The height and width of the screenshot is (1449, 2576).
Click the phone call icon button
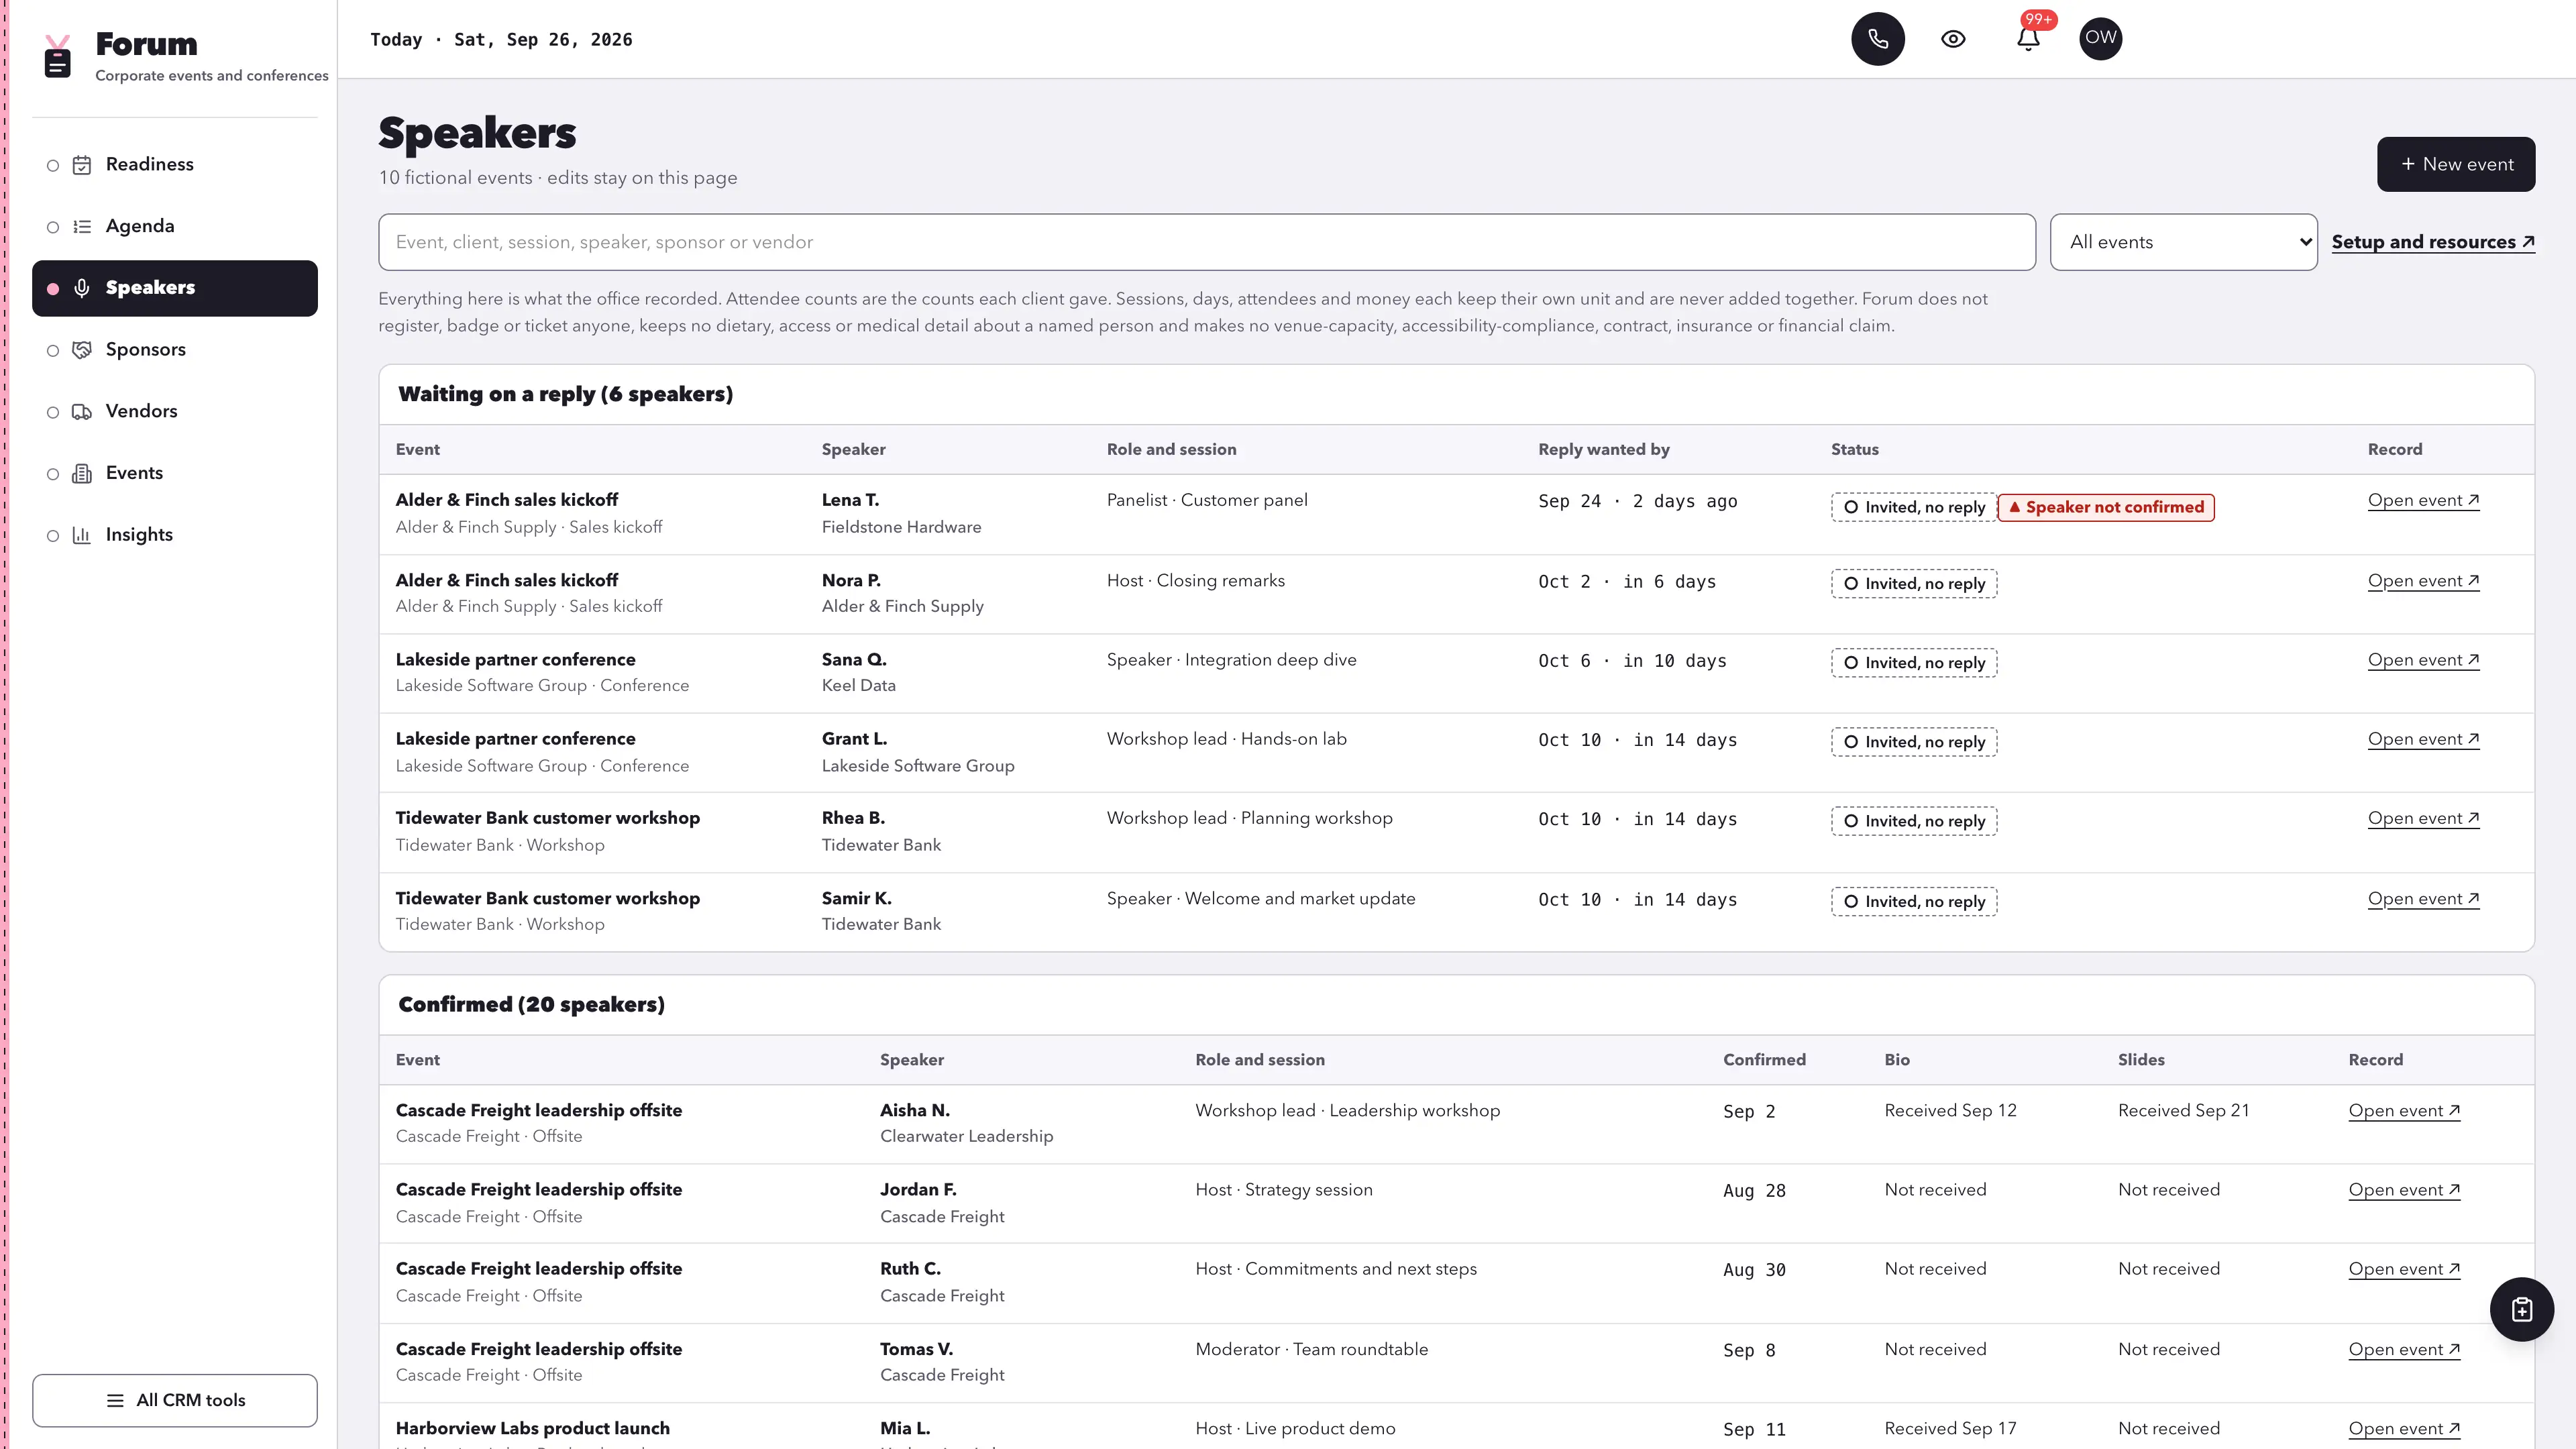(1877, 39)
